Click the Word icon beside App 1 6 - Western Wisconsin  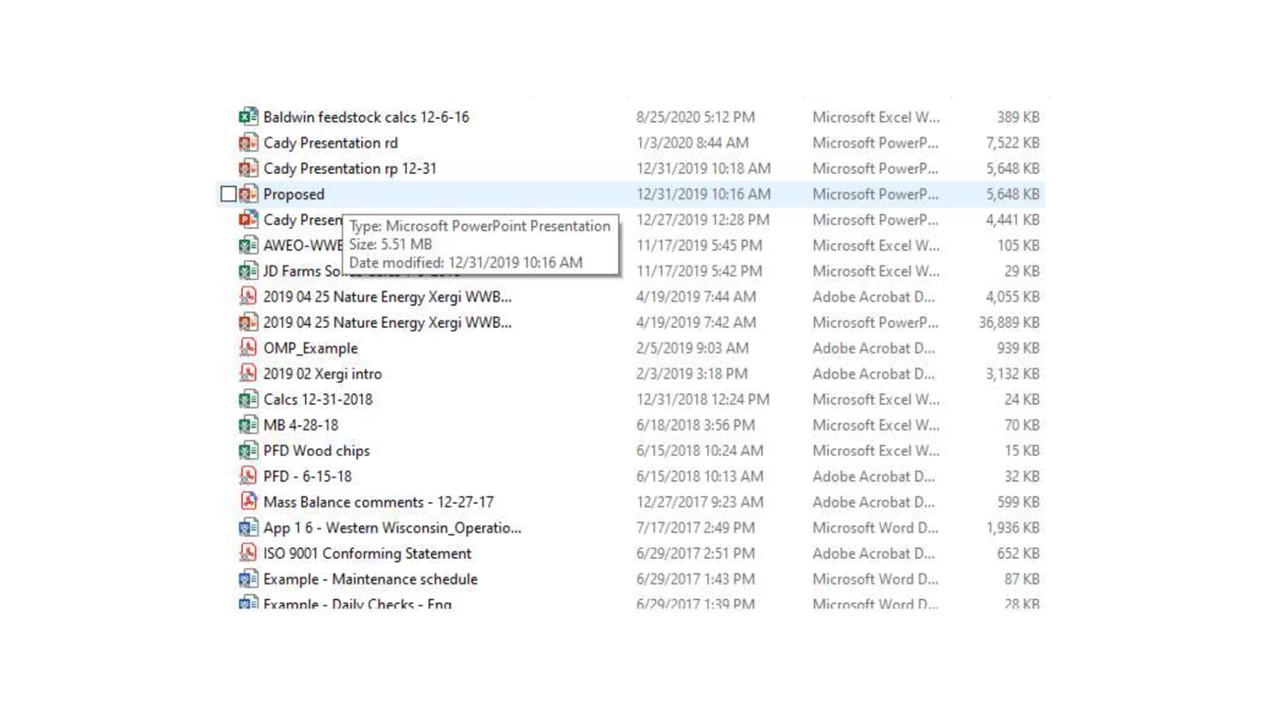pos(248,527)
